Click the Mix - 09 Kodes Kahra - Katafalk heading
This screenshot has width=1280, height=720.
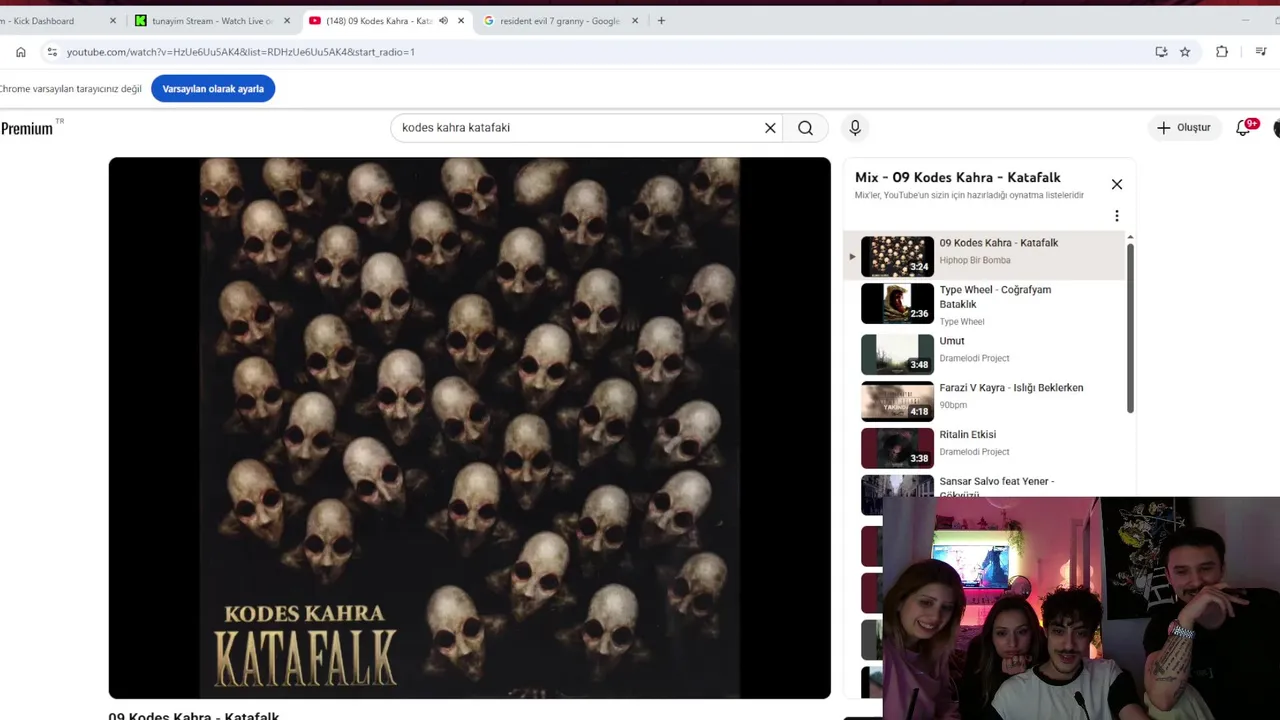tap(957, 177)
